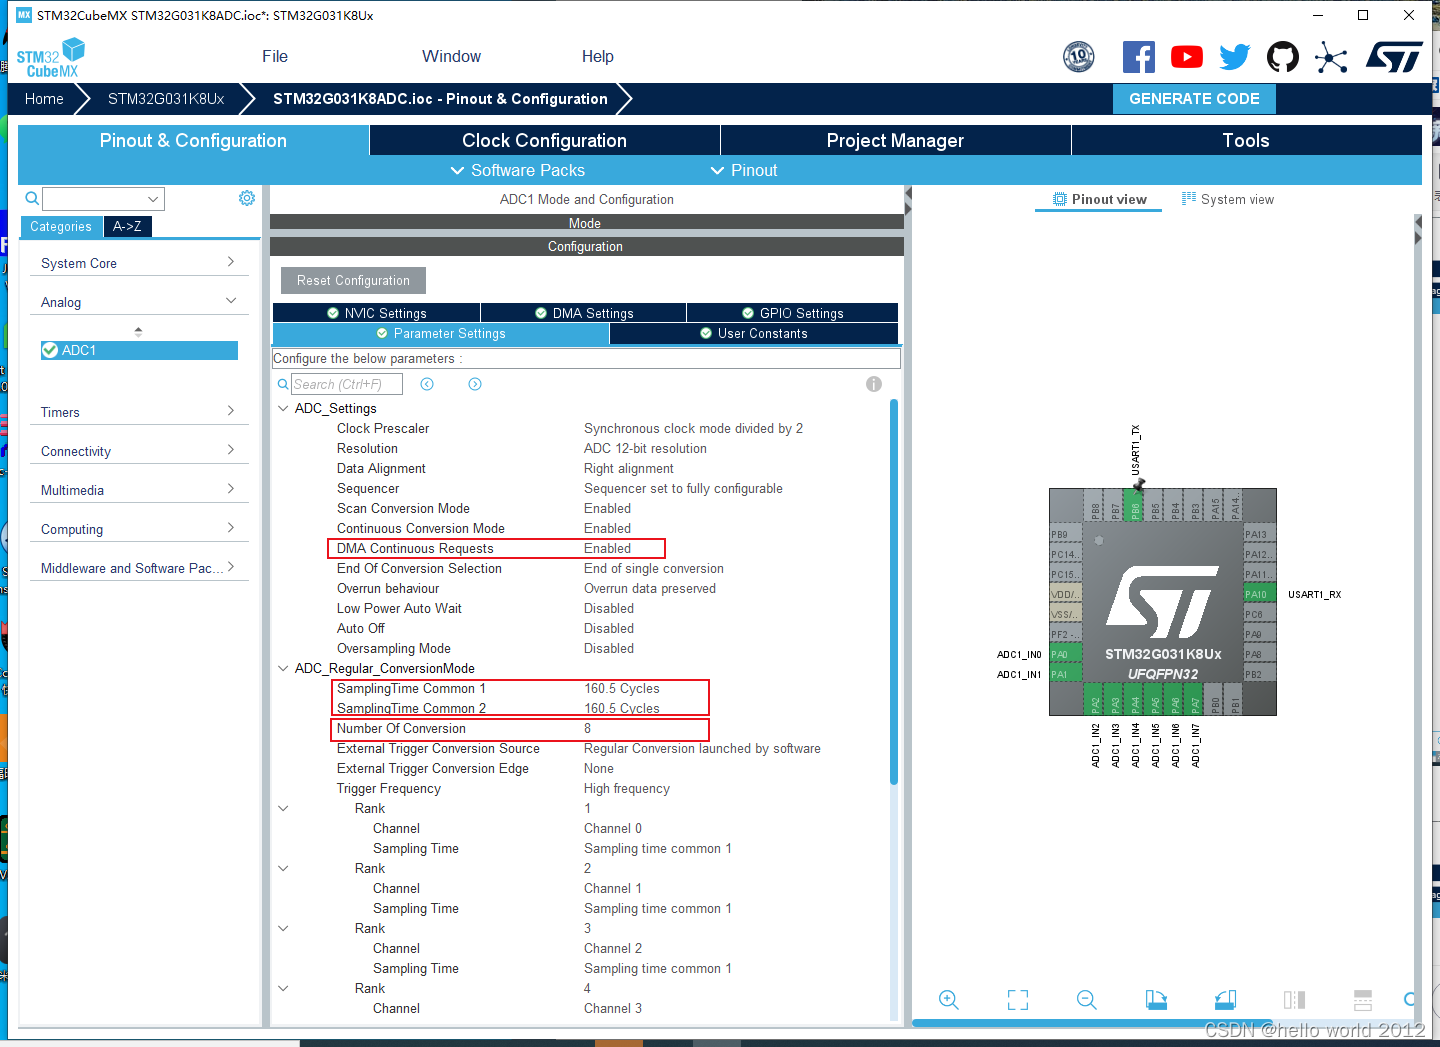1440x1047 pixels.
Task: Click the PB6 pin on the chip
Action: pyautogui.click(x=1135, y=505)
